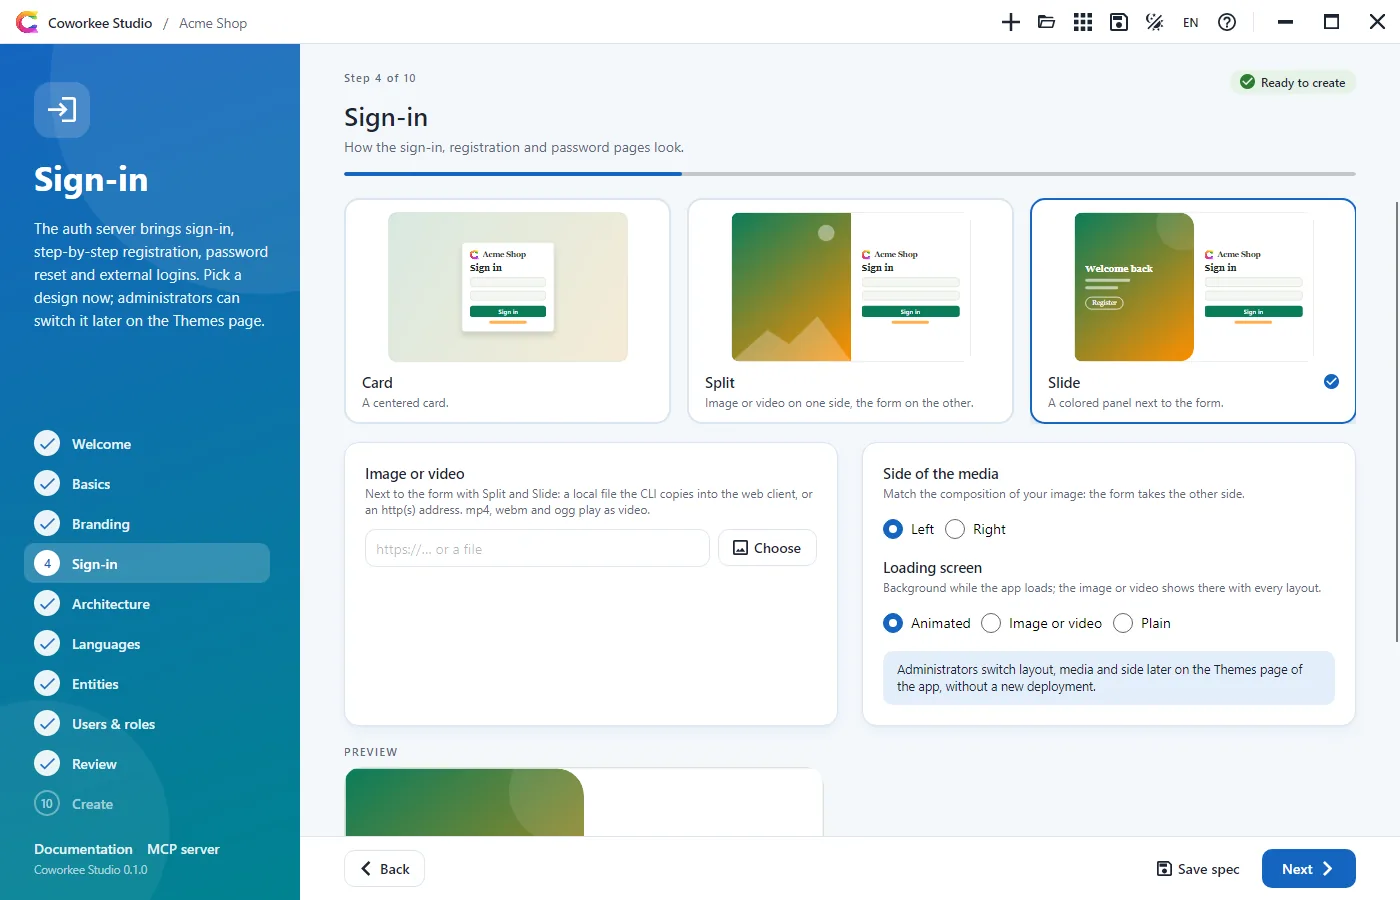
Task: Switch language with EN button
Action: 1191,22
